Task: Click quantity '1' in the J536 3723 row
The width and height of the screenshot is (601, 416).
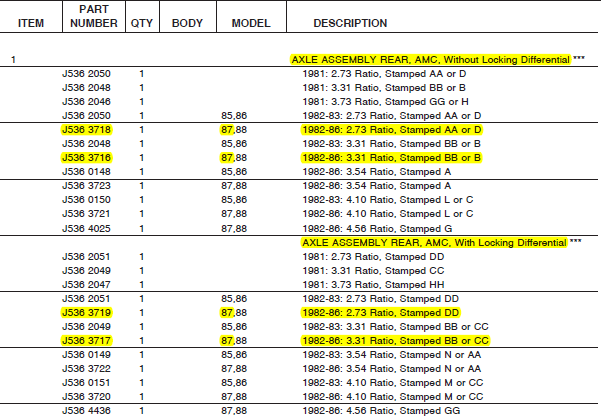Action: [142, 186]
